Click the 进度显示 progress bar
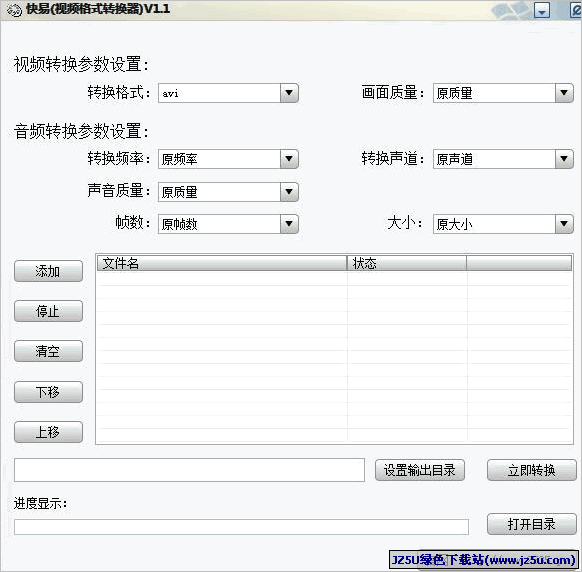Screen dimensions: 582x572 tap(241, 527)
